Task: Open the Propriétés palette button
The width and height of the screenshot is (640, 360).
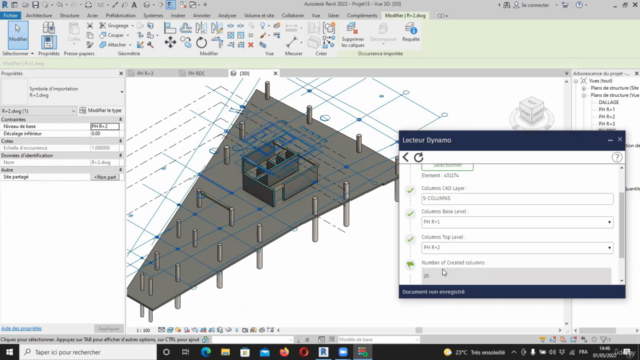Action: click(x=48, y=42)
